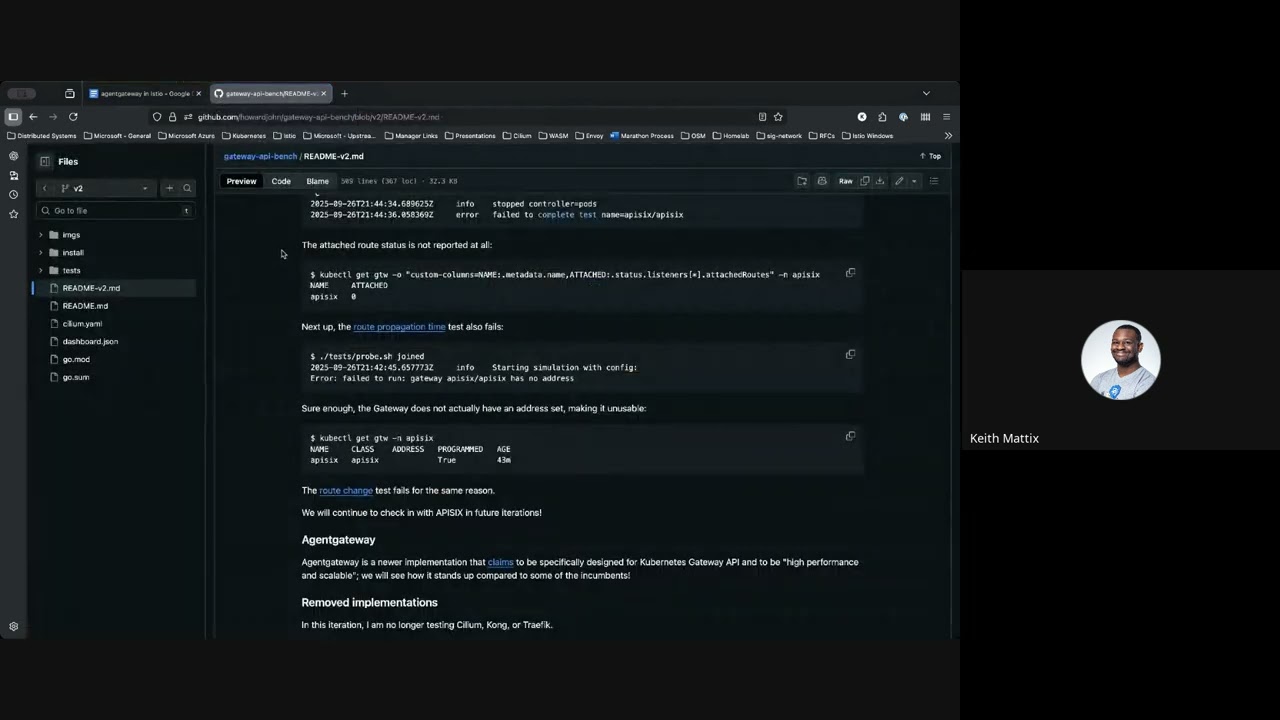Open go.mod in the file tree
Image resolution: width=1280 pixels, height=720 pixels.
point(76,360)
